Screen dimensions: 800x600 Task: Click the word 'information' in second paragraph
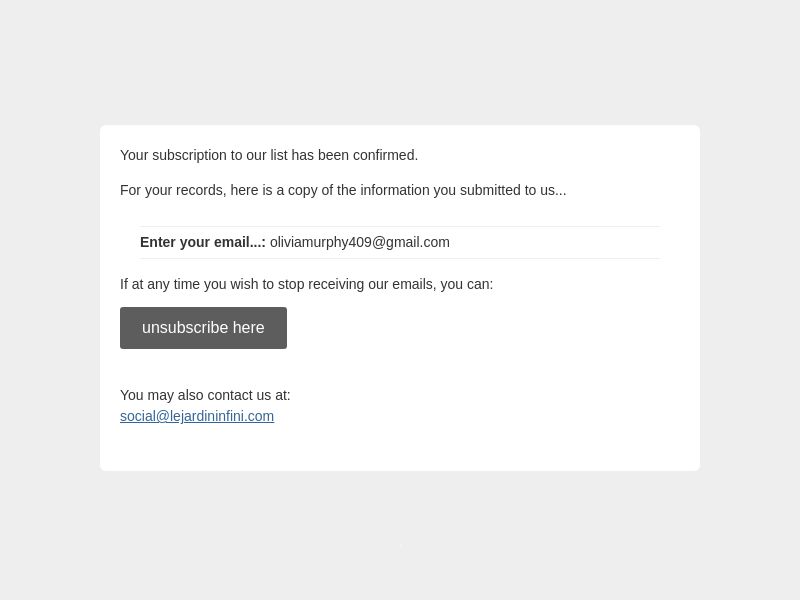[x=395, y=190]
